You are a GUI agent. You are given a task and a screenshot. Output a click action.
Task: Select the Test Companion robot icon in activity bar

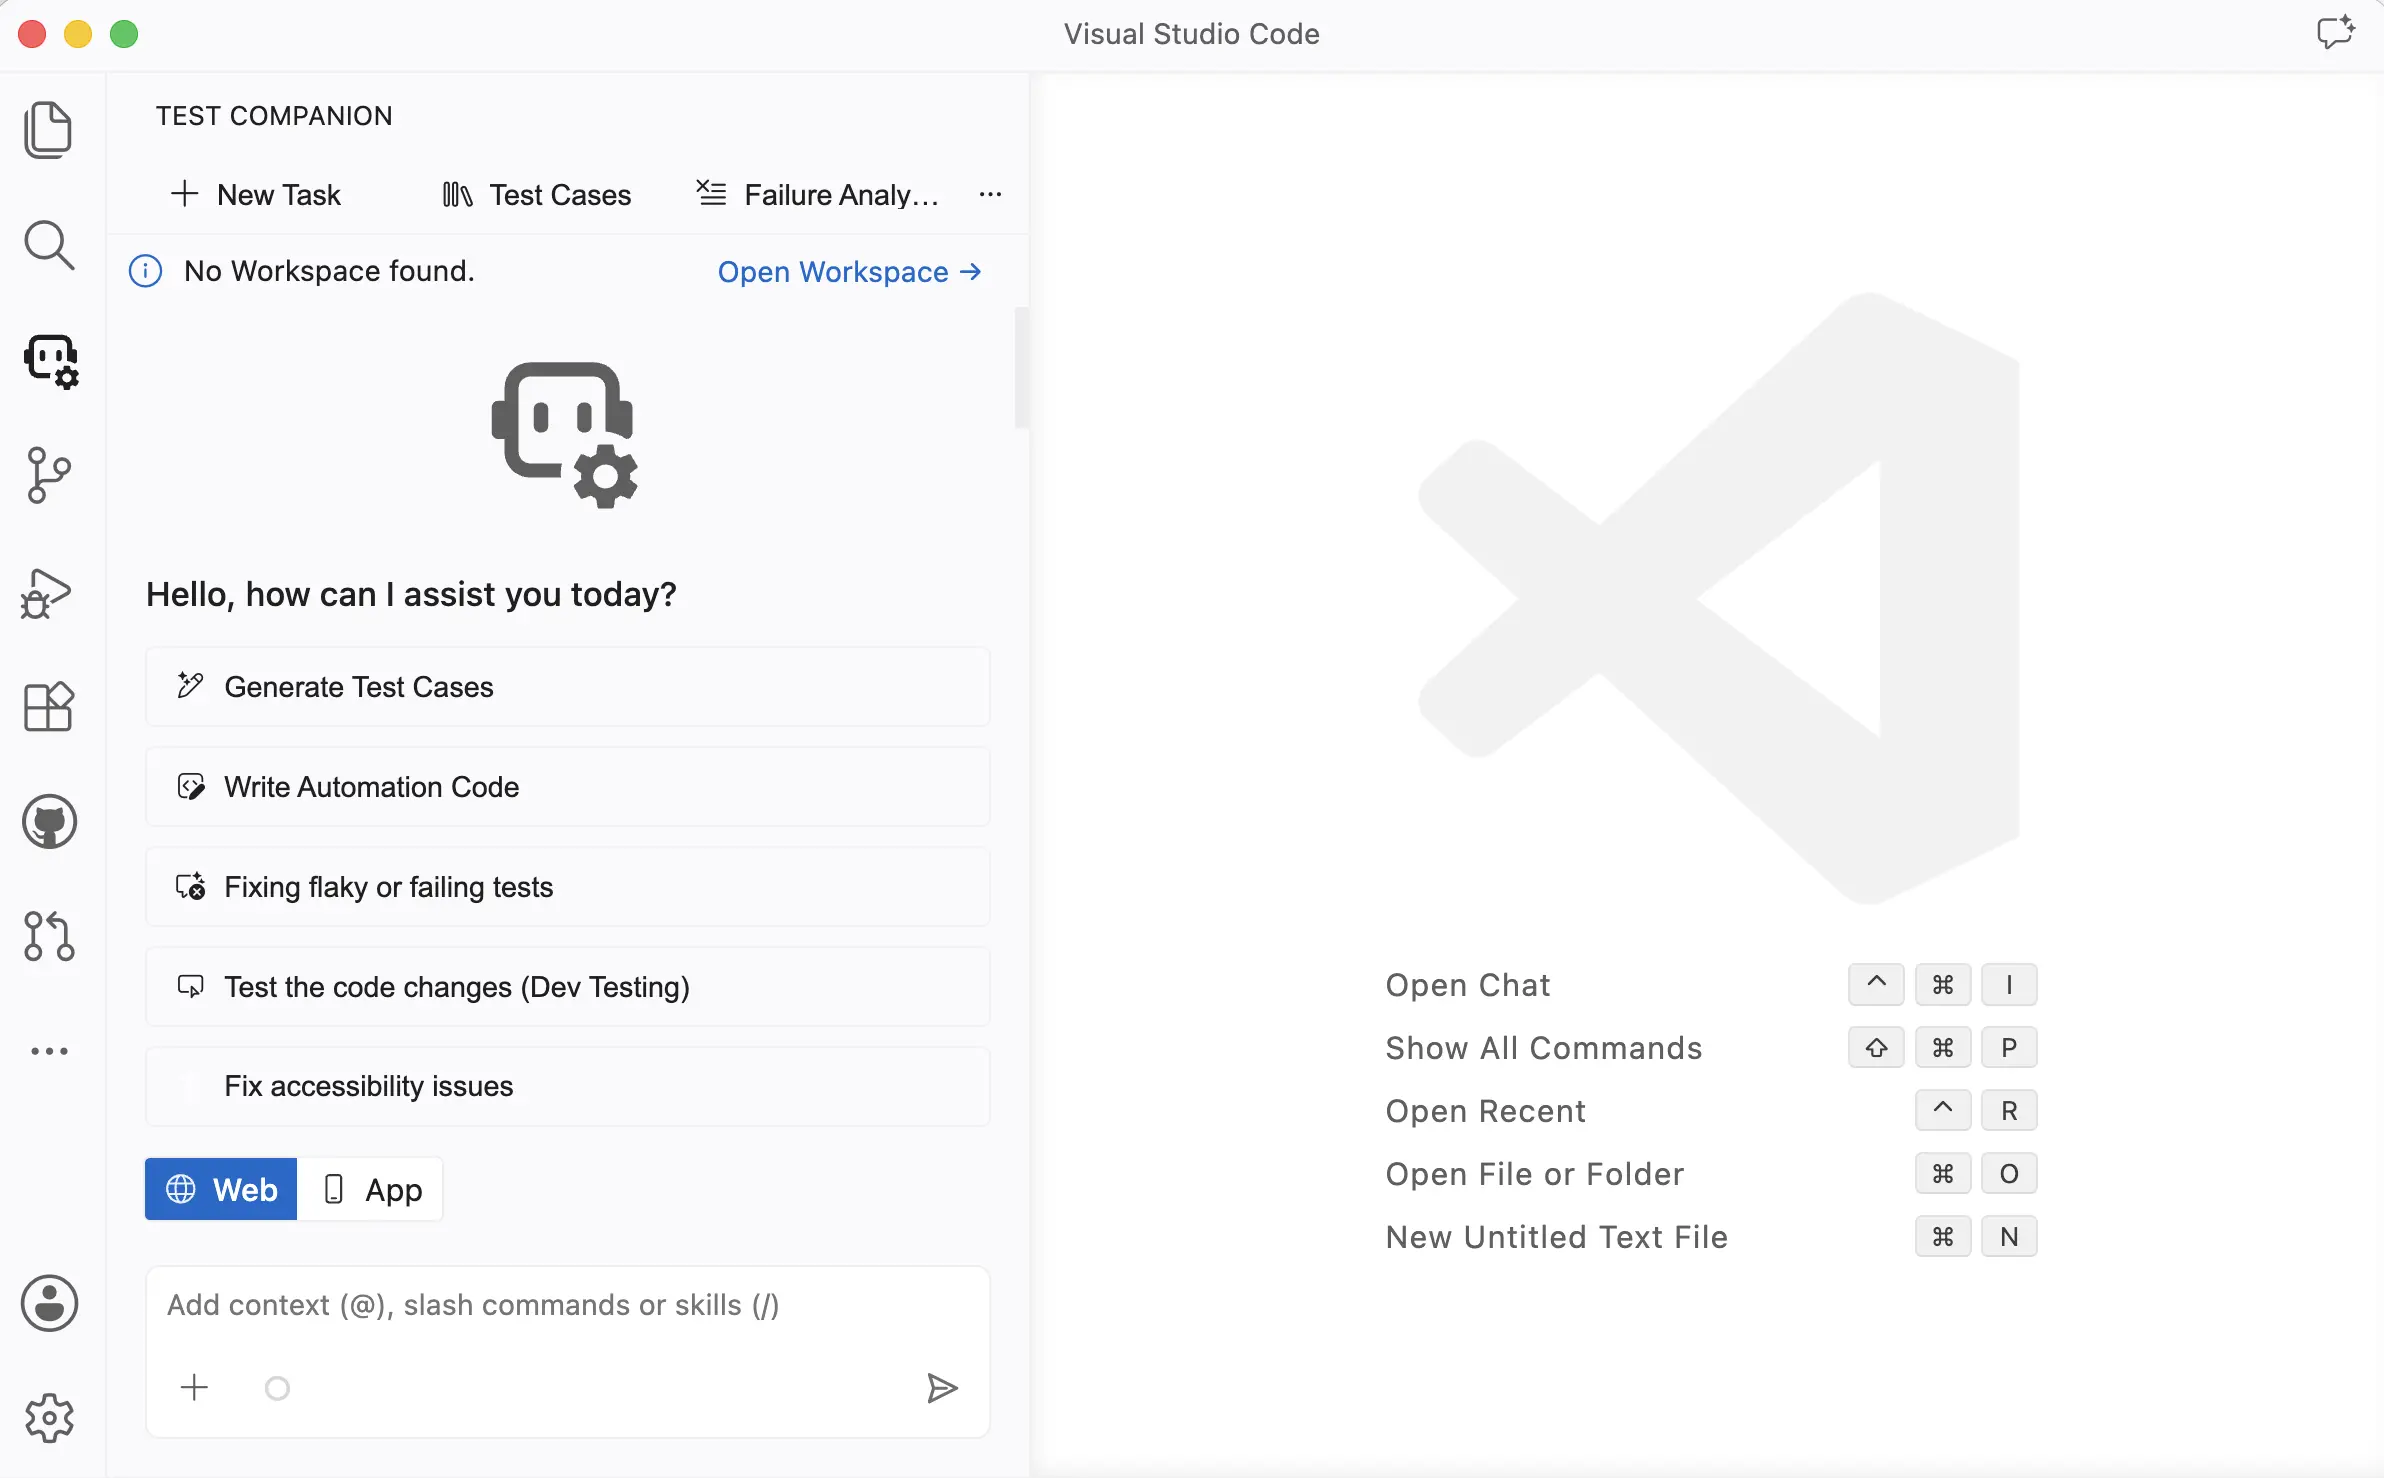pyautogui.click(x=50, y=361)
